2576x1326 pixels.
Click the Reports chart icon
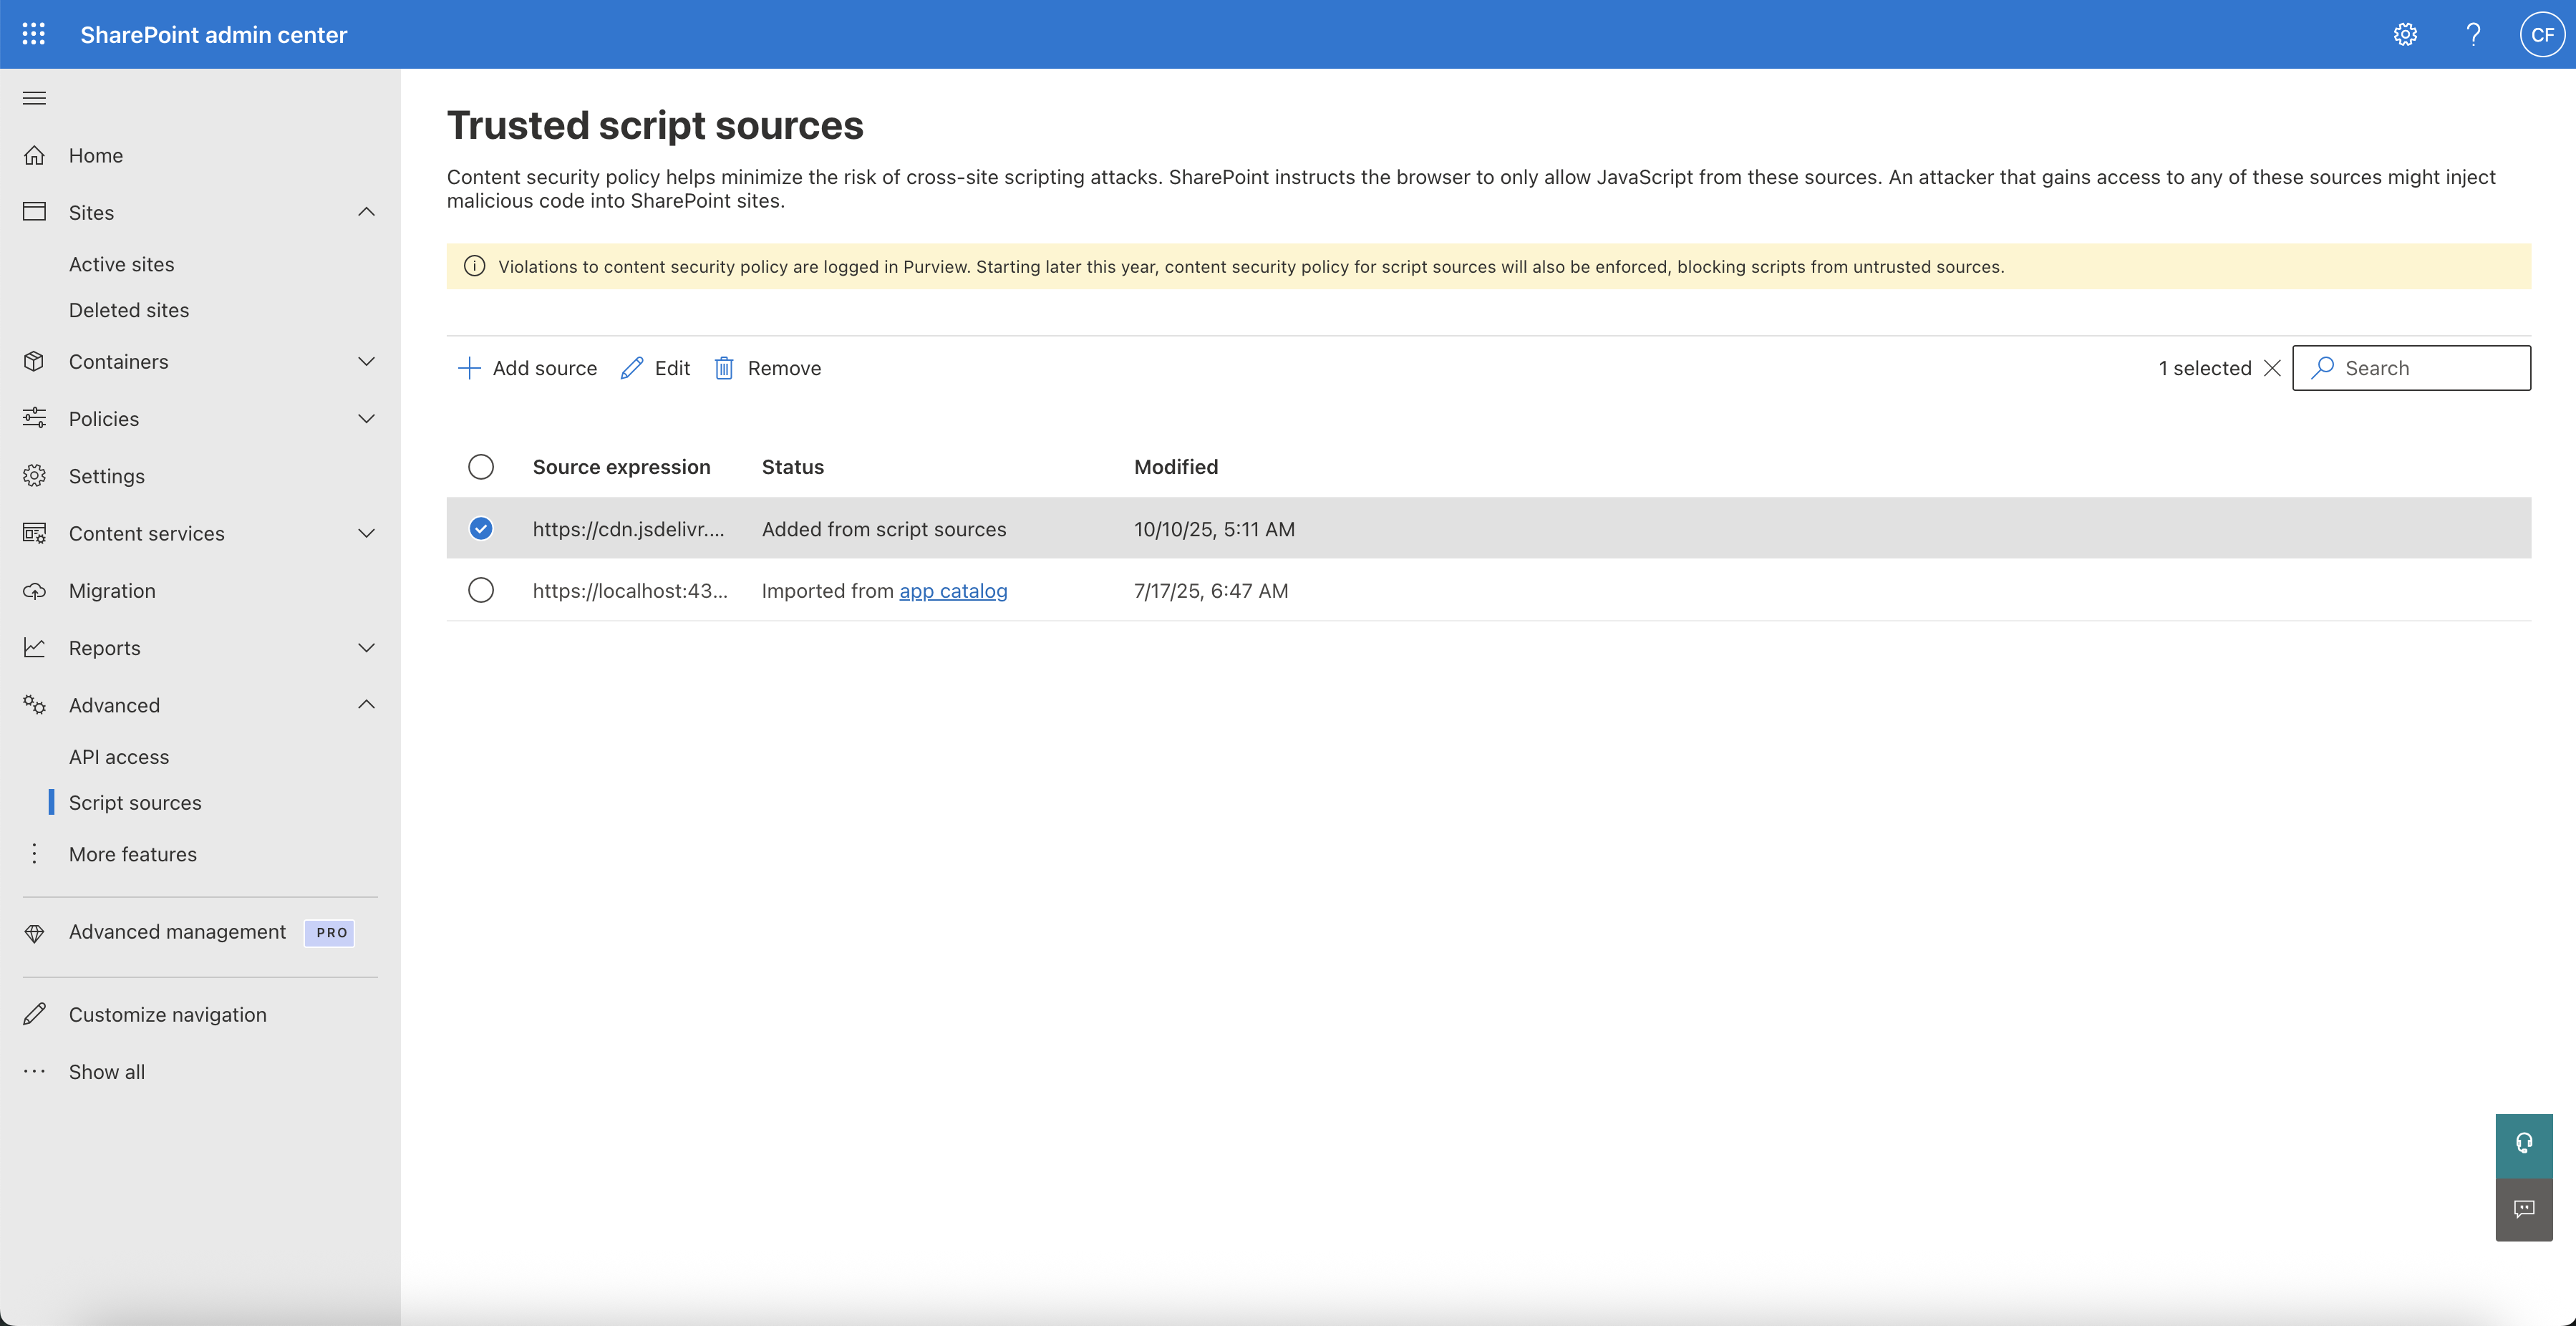[34, 647]
